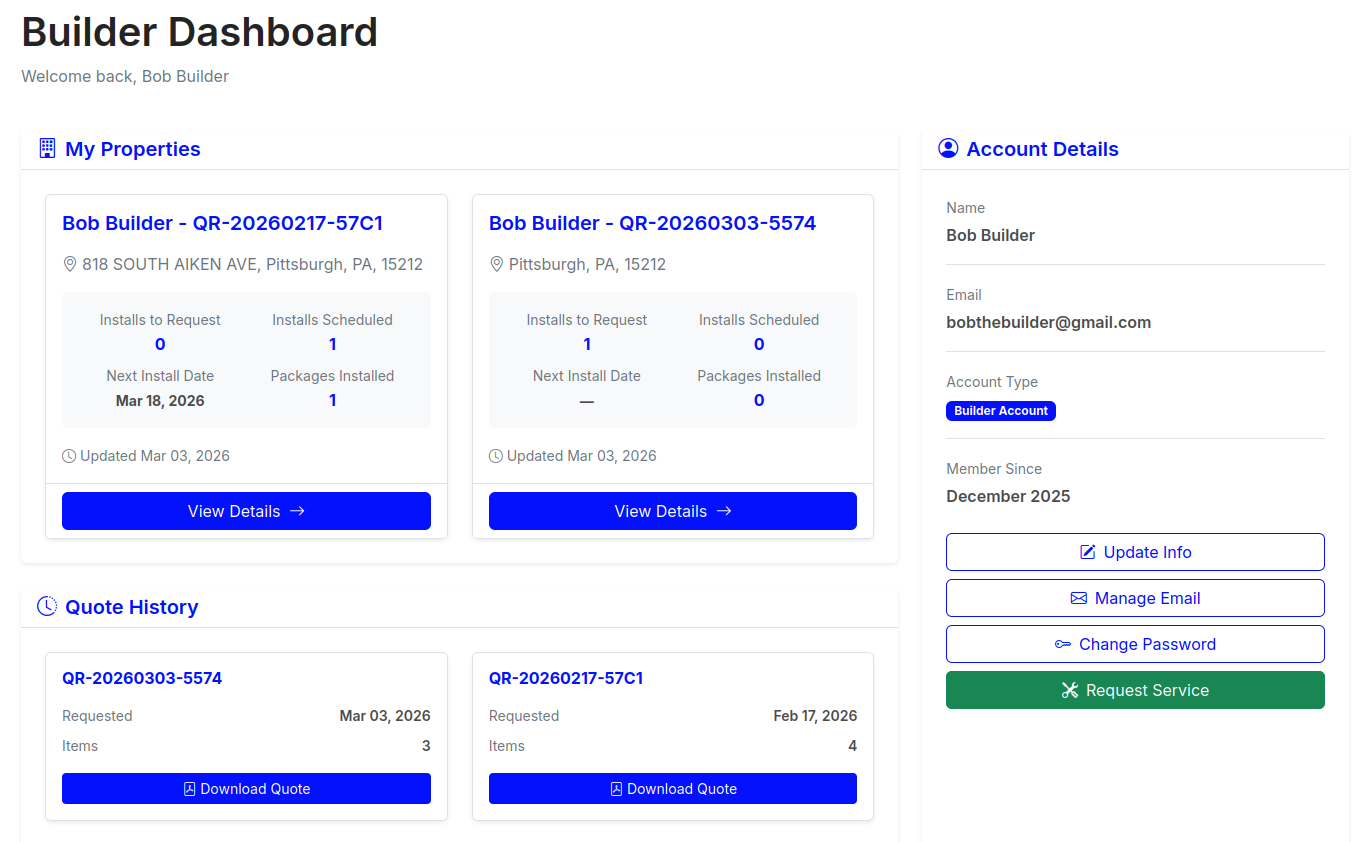Screen dimensions: 1370x842
Task: Select the QR-20260217-57C1 quote history title
Action: coord(566,678)
